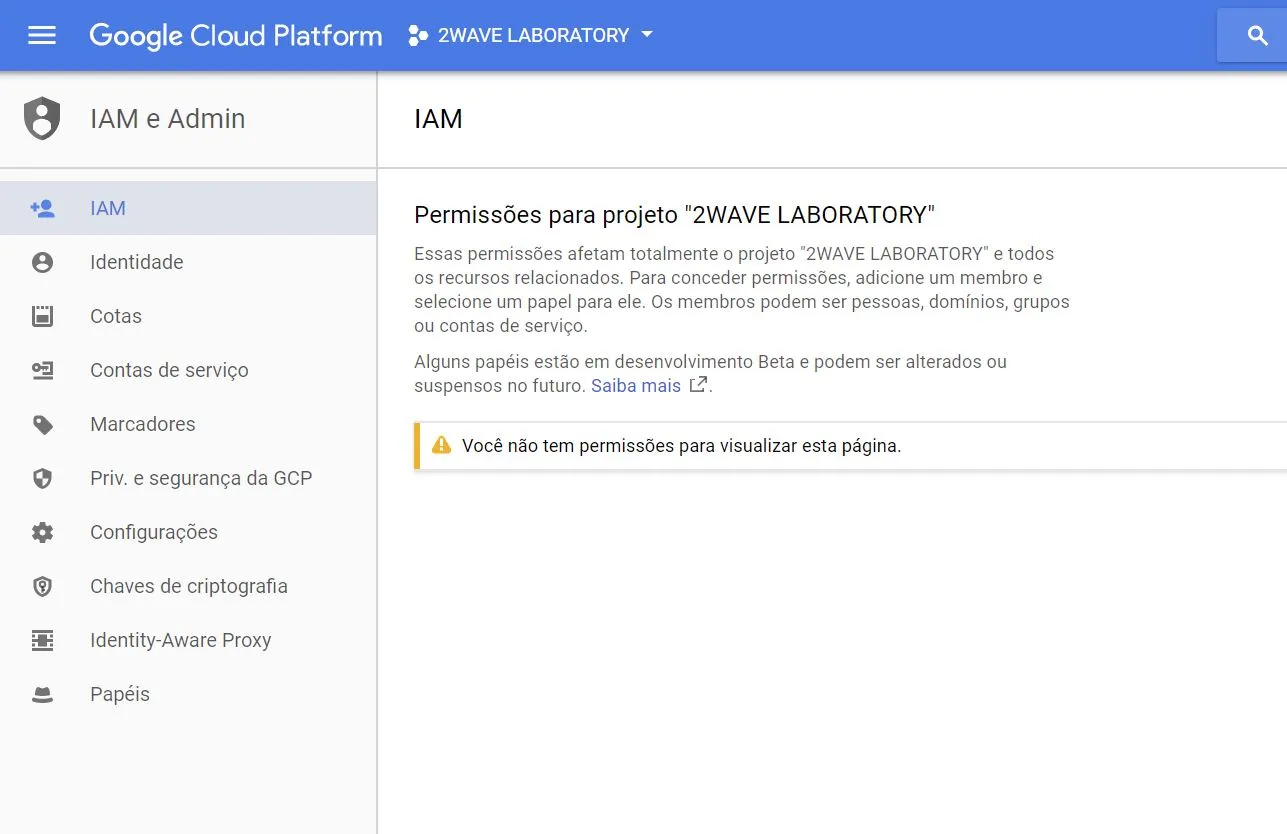
Task: Open Priv. e segurança da GCP
Action: [x=188, y=478]
